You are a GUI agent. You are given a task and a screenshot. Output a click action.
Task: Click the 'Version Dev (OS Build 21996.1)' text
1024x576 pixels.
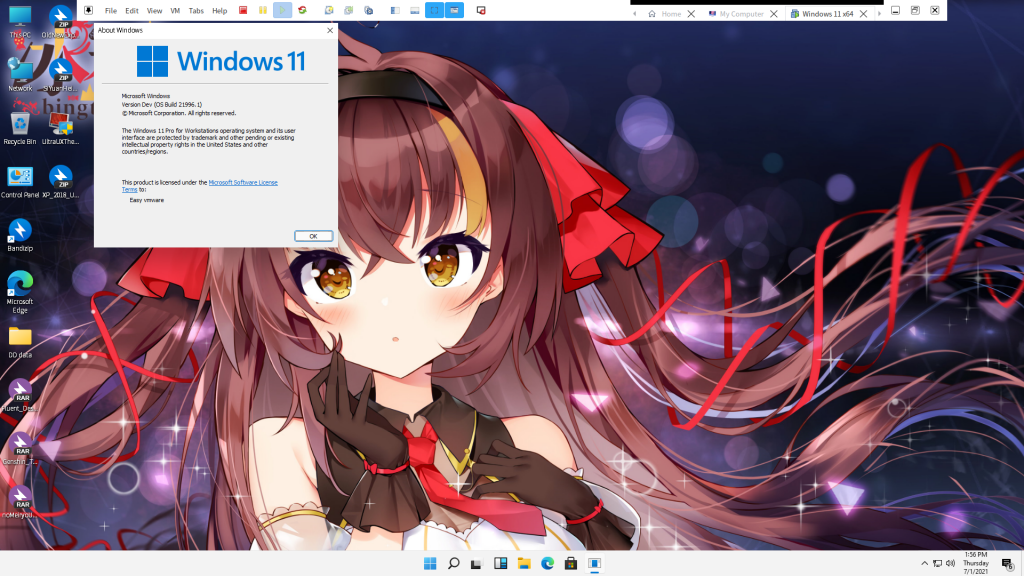coord(162,104)
